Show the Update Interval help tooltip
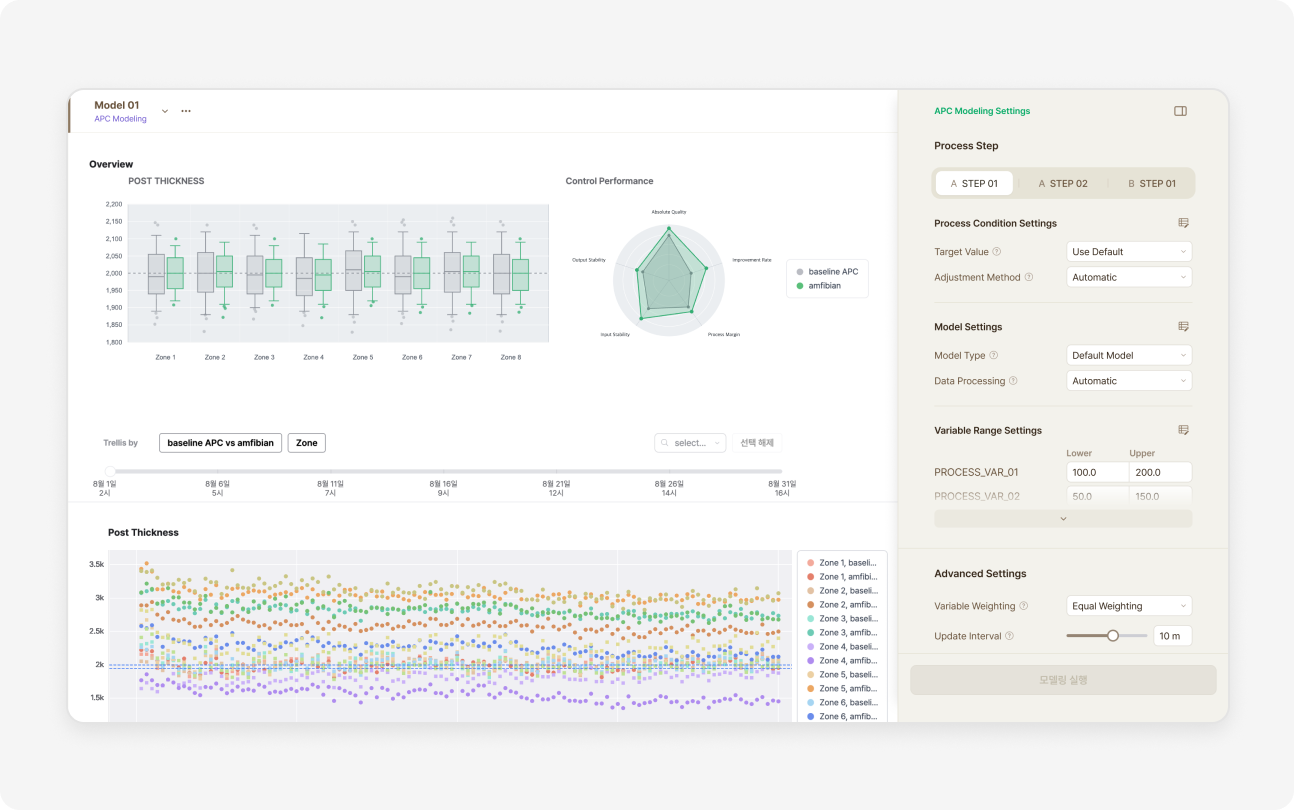This screenshot has height=810, width=1294. click(x=1009, y=636)
